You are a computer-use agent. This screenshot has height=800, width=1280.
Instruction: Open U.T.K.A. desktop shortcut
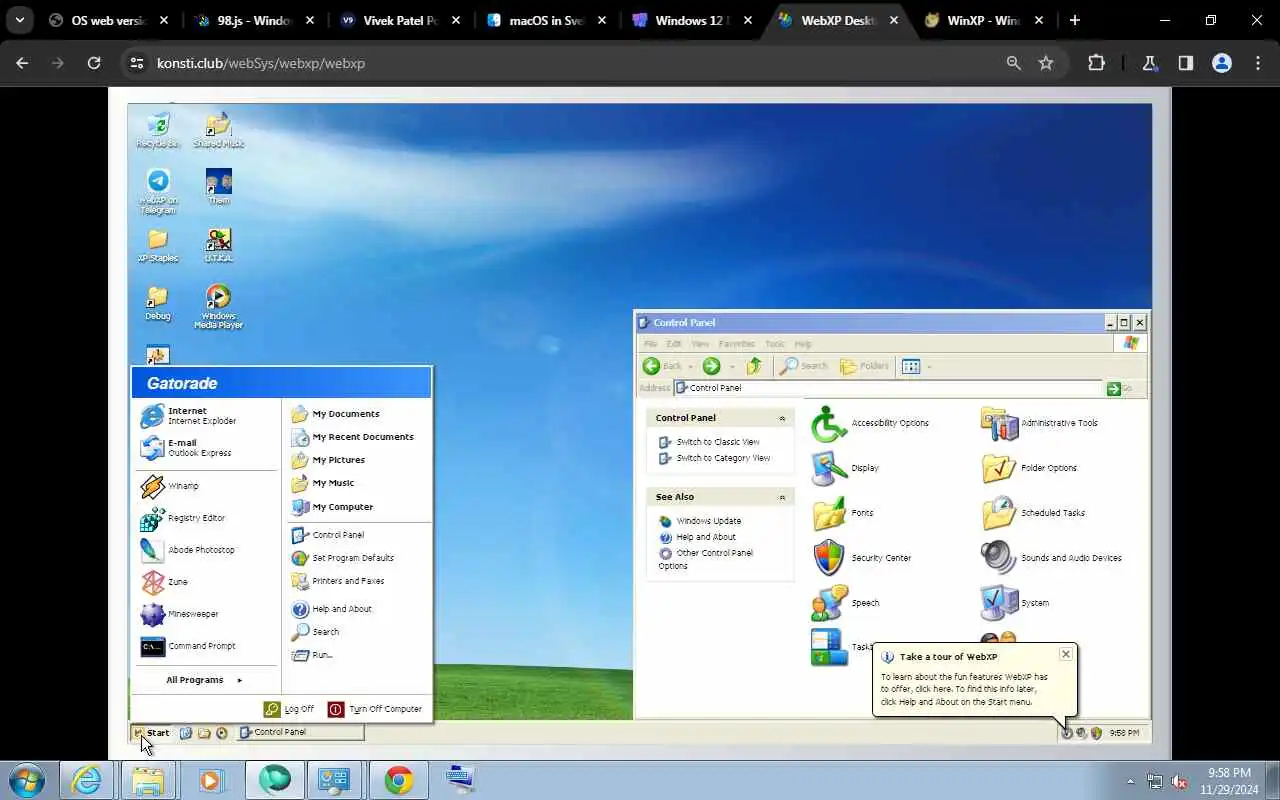coord(218,245)
